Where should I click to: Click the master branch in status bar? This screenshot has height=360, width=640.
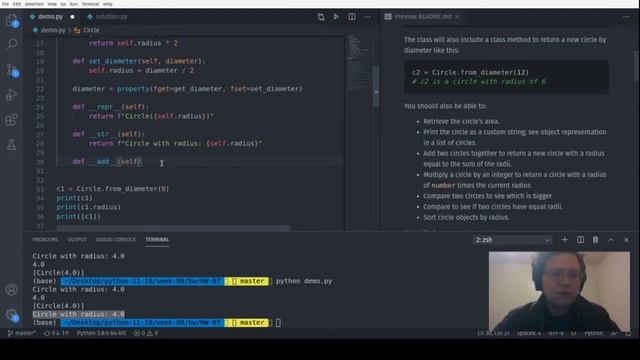(x=22, y=333)
